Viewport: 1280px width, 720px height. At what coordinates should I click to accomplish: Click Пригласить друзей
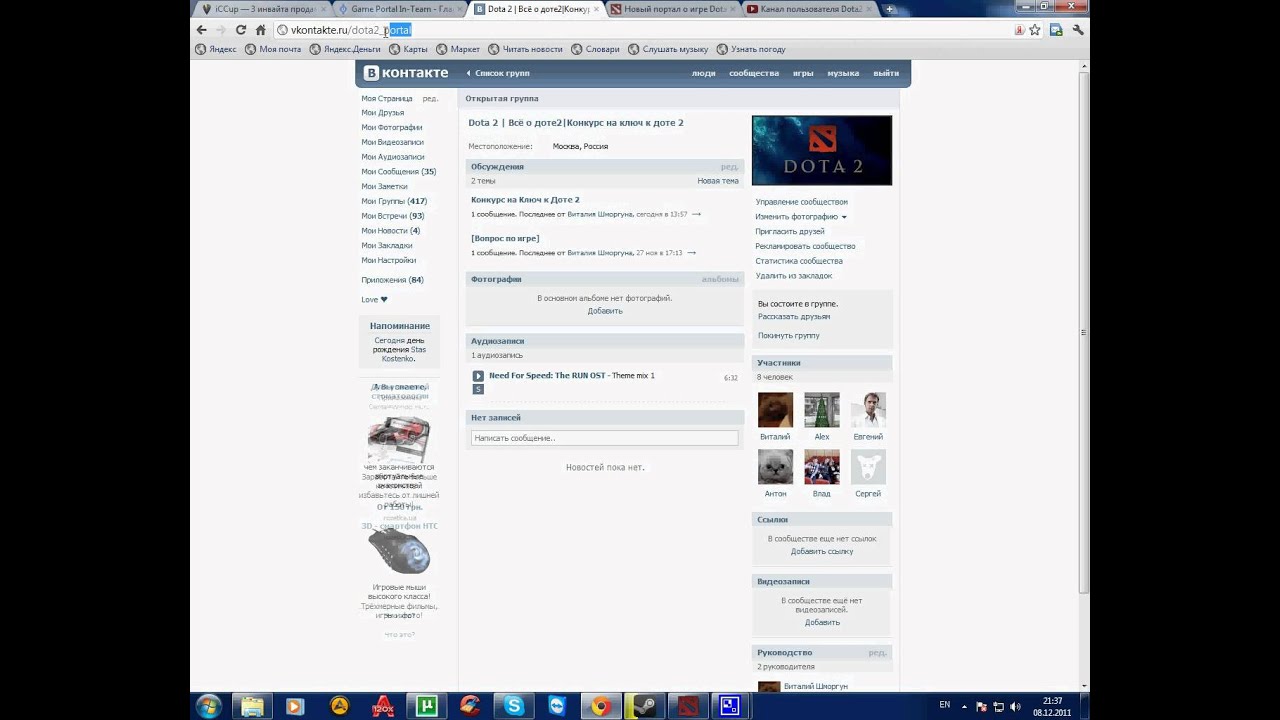coord(790,232)
